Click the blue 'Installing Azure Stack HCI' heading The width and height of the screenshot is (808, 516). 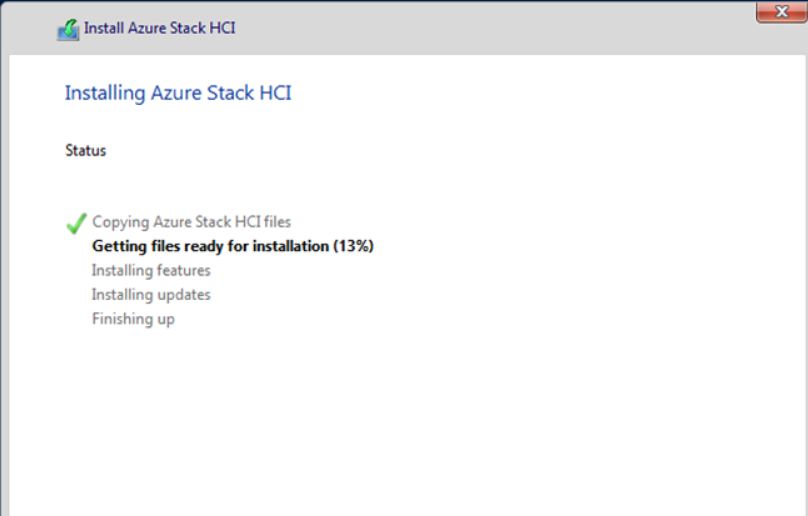(x=178, y=93)
